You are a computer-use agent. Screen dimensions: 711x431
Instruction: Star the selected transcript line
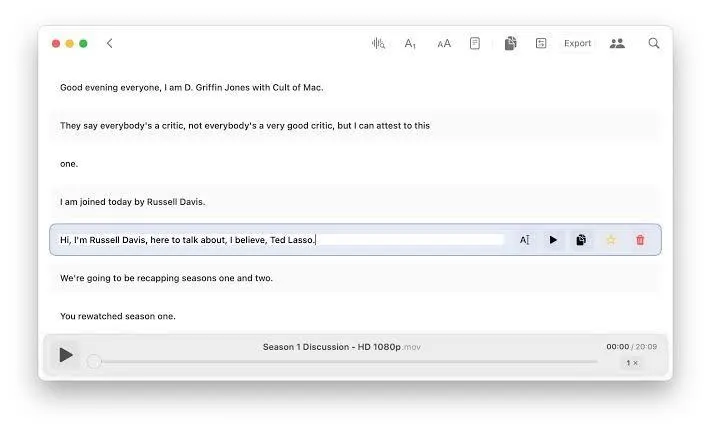click(x=611, y=240)
